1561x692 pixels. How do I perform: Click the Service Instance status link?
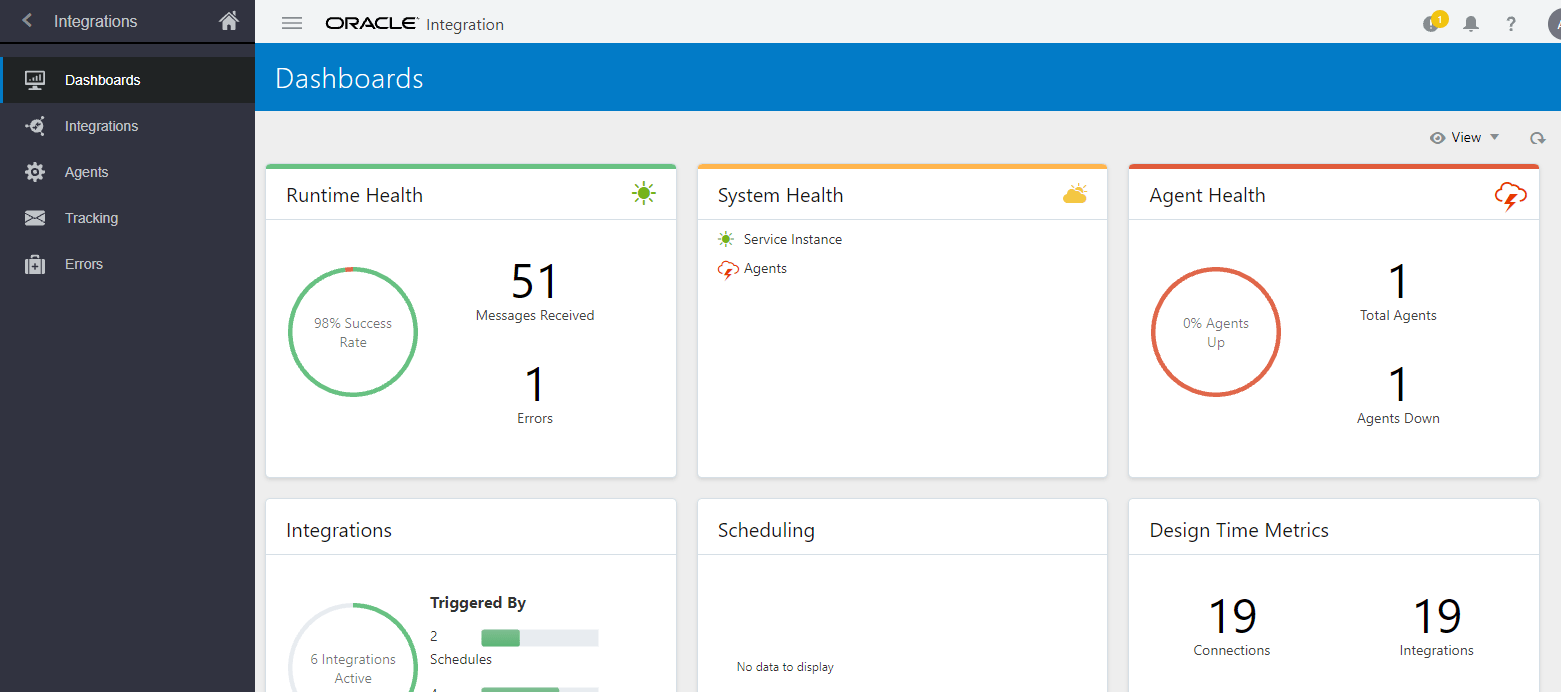[x=791, y=239]
